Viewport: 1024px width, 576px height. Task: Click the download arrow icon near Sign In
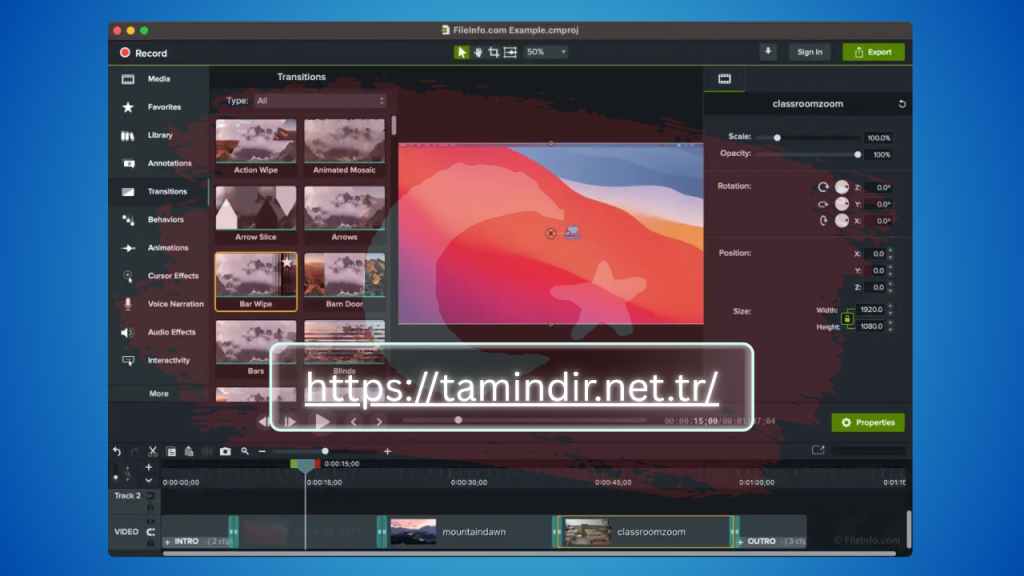pyautogui.click(x=768, y=52)
